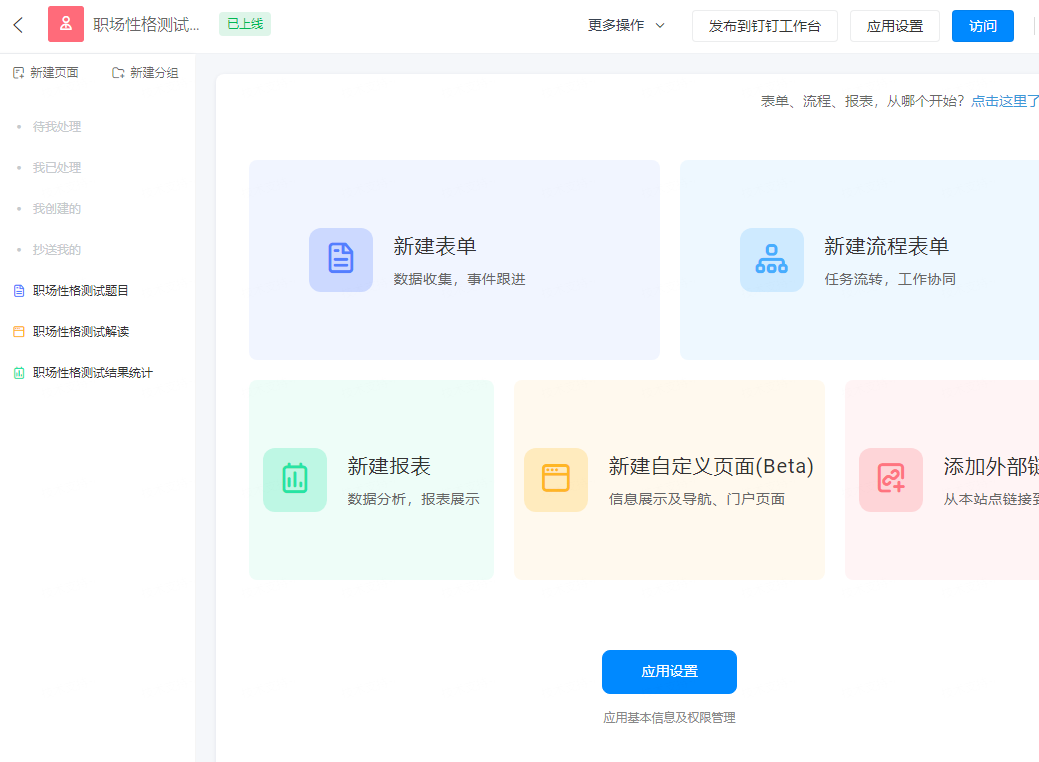Viewport: 1039px width, 762px height.
Task: Click the red app avatar icon
Action: [x=66, y=24]
